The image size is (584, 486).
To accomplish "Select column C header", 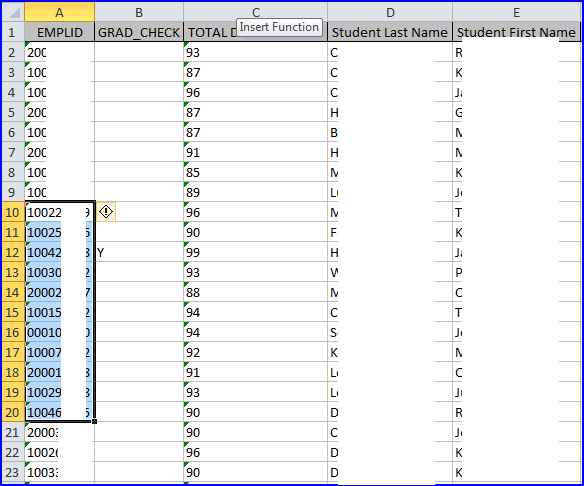I will click(x=256, y=12).
